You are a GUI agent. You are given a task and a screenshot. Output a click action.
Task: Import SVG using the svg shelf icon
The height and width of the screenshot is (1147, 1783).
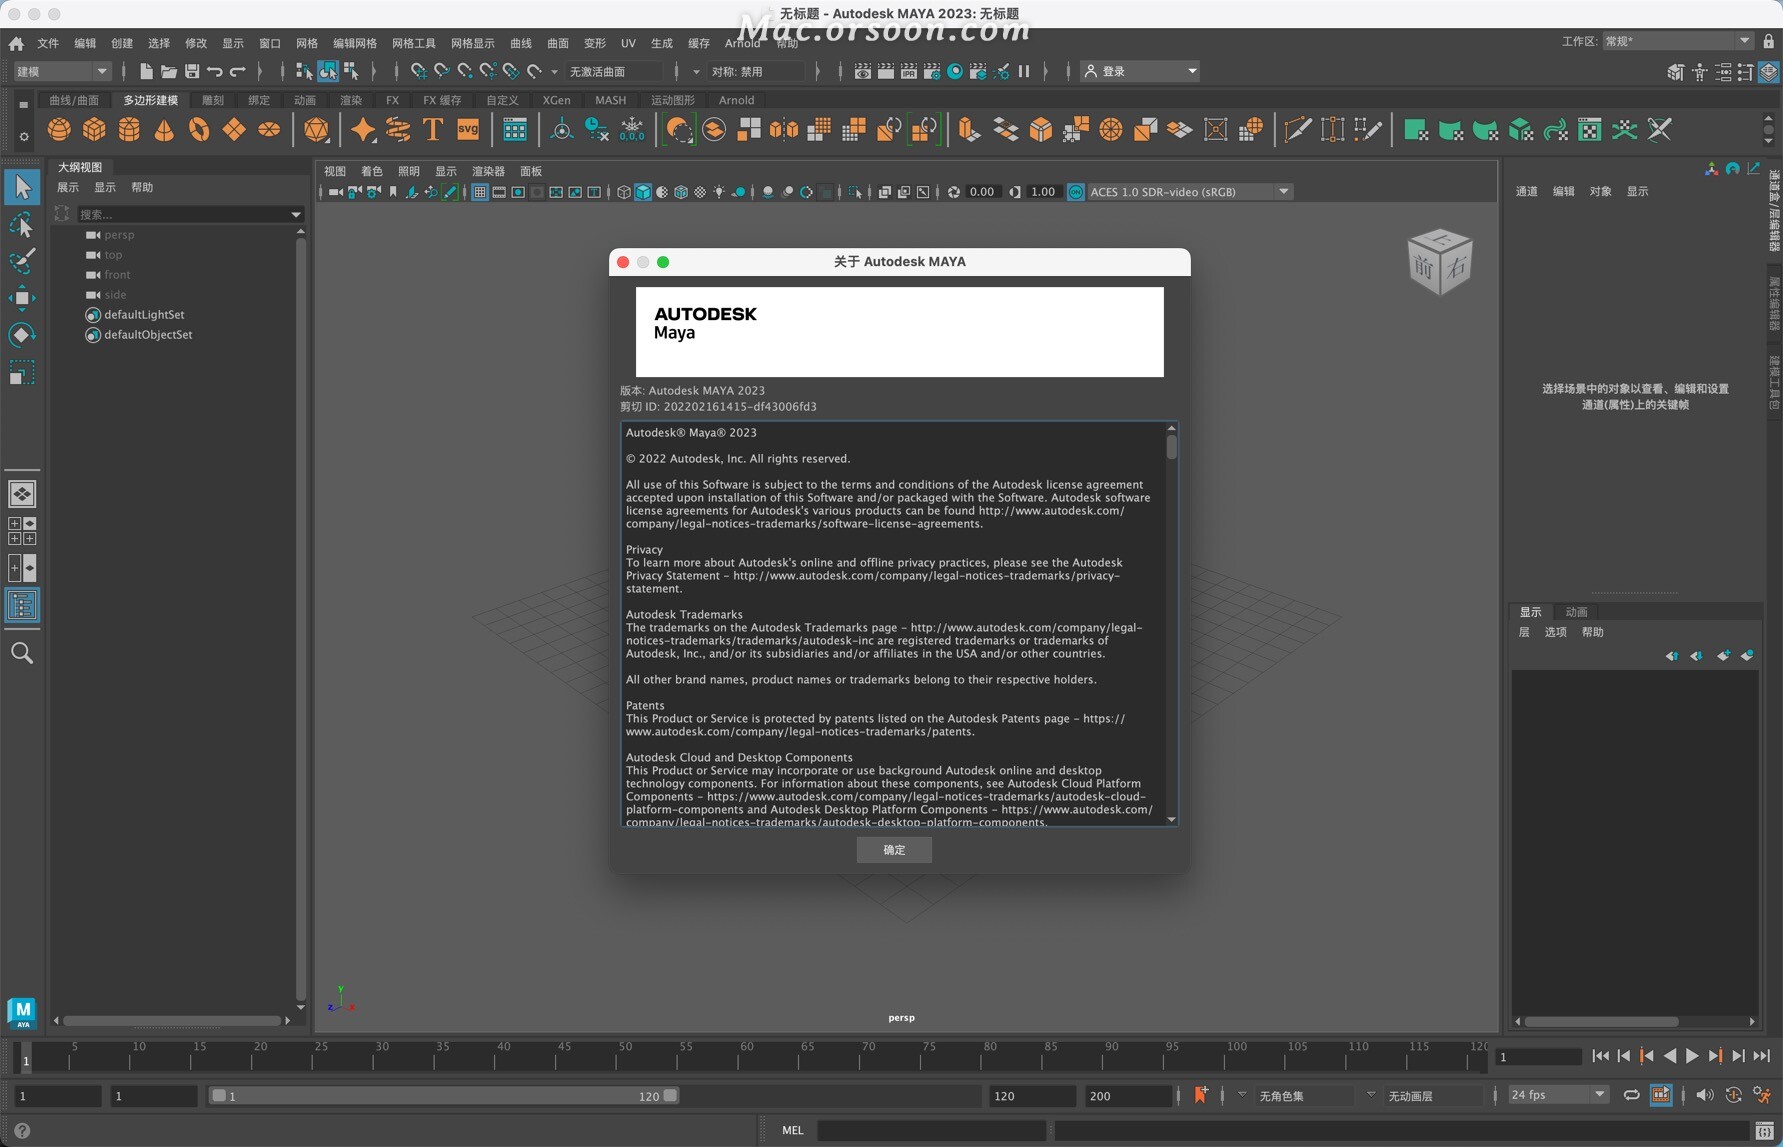tap(468, 130)
